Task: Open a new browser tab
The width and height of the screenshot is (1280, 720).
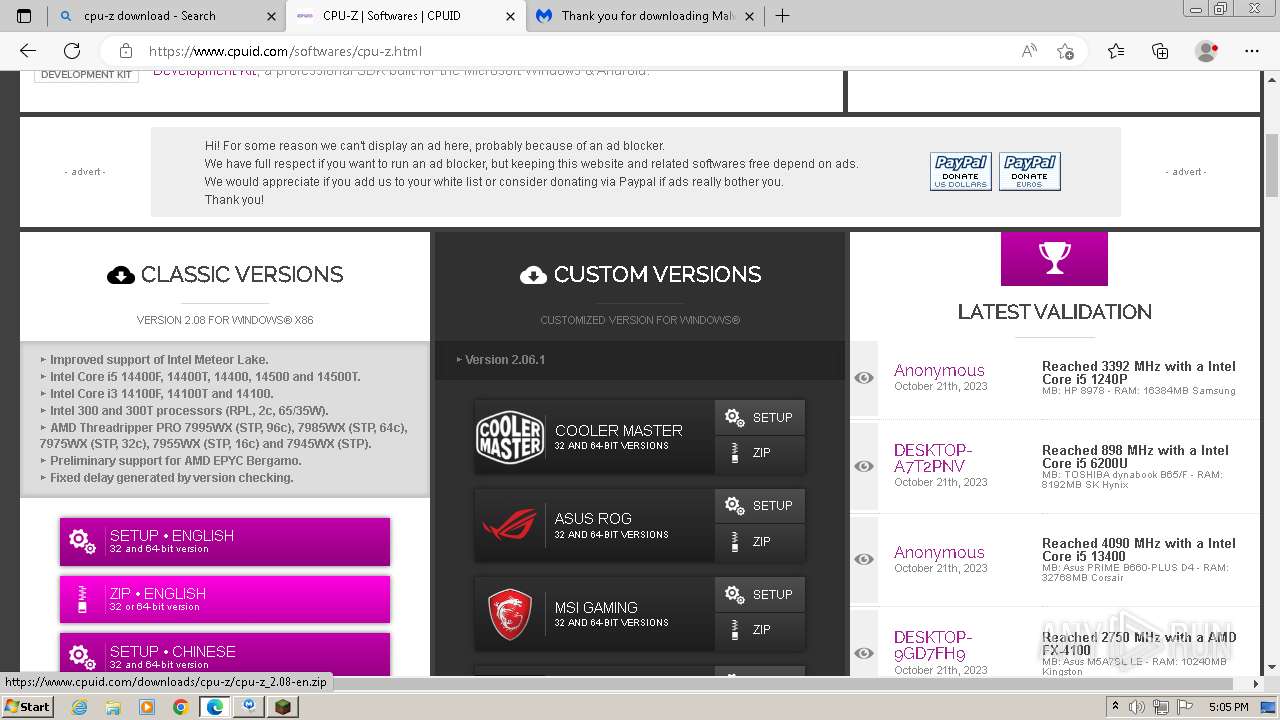Action: point(782,16)
